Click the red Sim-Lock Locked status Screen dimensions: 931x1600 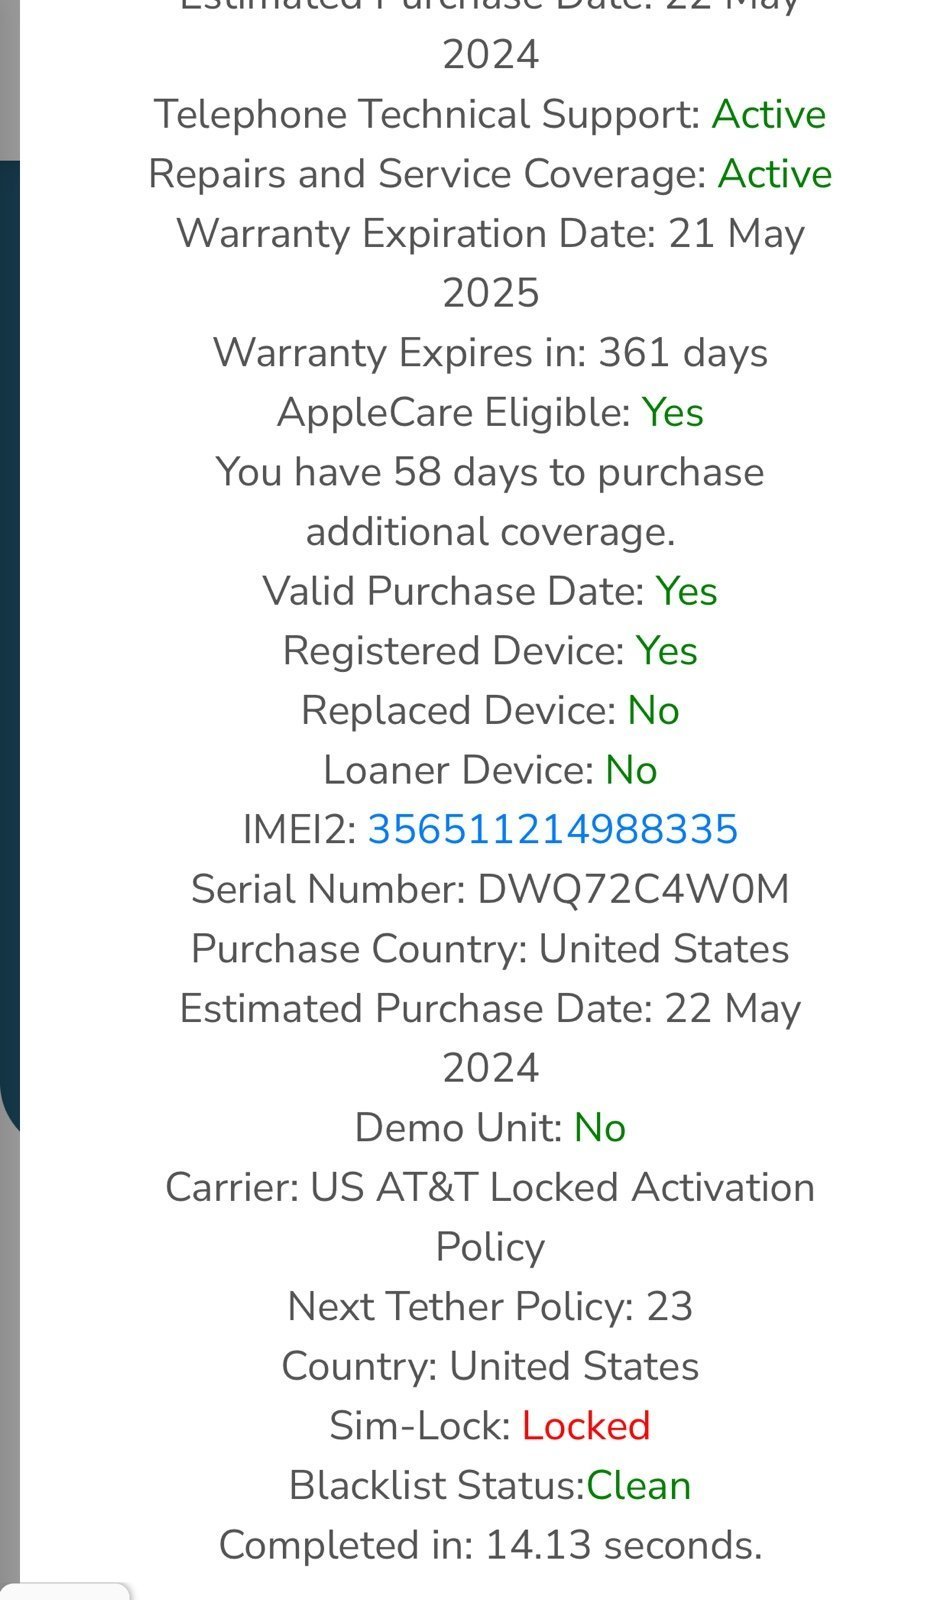click(585, 1426)
